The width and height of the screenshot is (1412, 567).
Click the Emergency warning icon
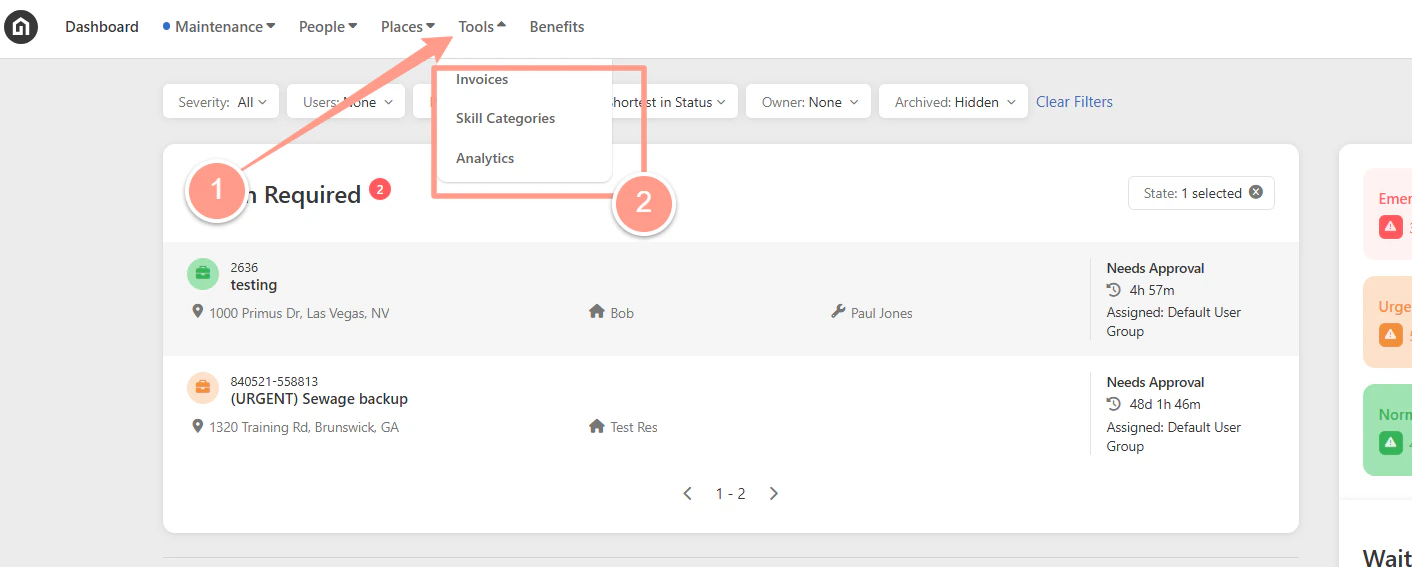1391,227
